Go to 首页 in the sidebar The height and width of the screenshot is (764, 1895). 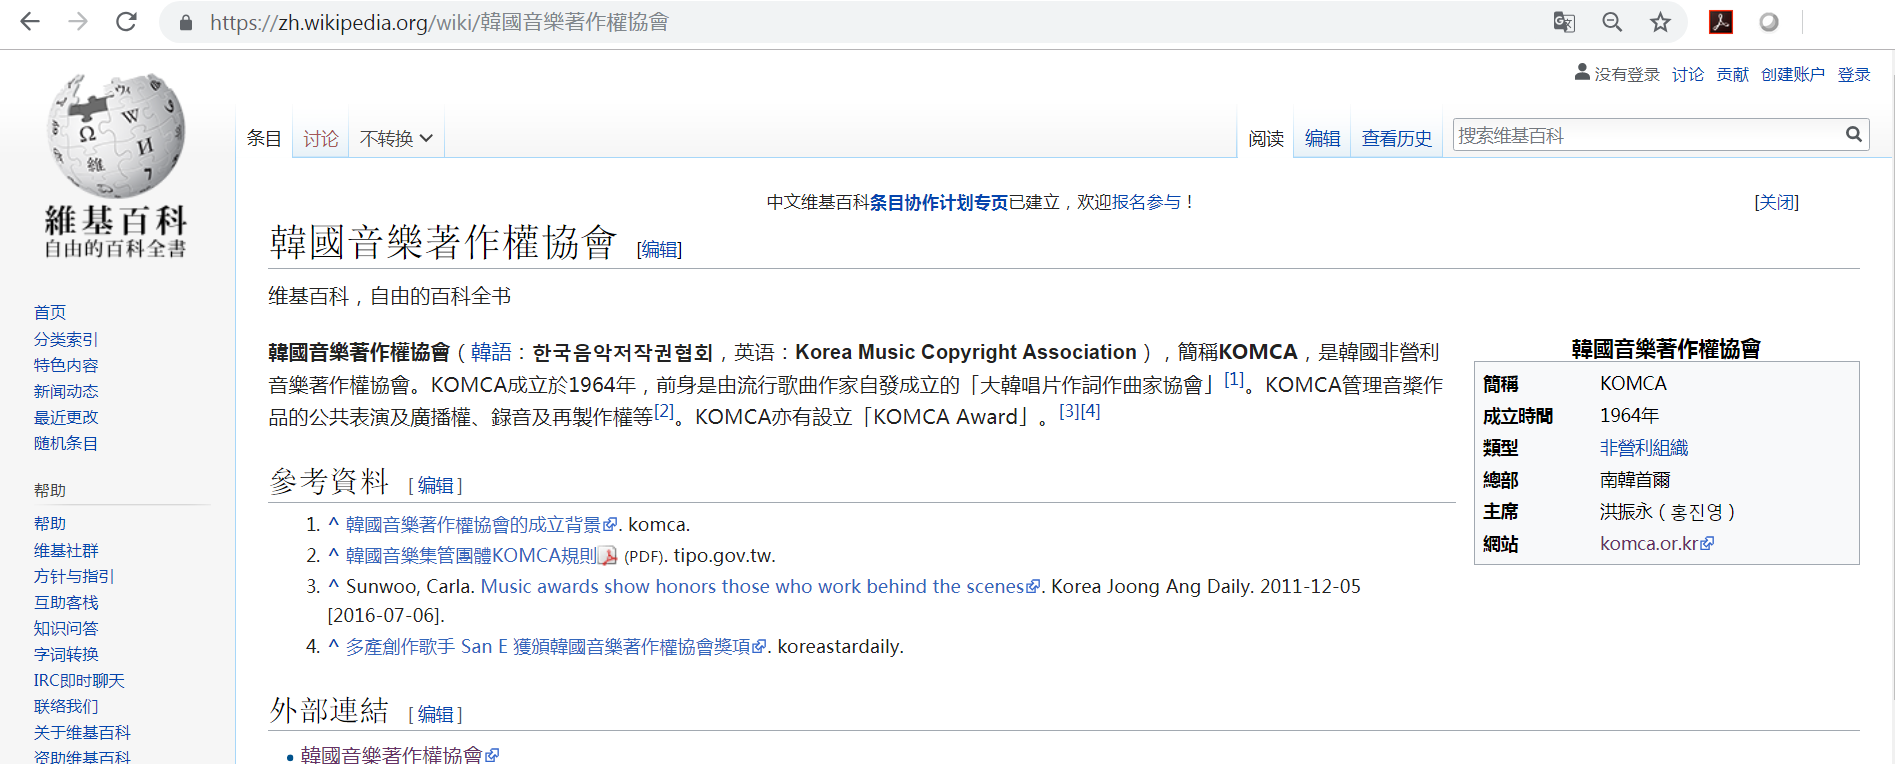click(x=50, y=312)
